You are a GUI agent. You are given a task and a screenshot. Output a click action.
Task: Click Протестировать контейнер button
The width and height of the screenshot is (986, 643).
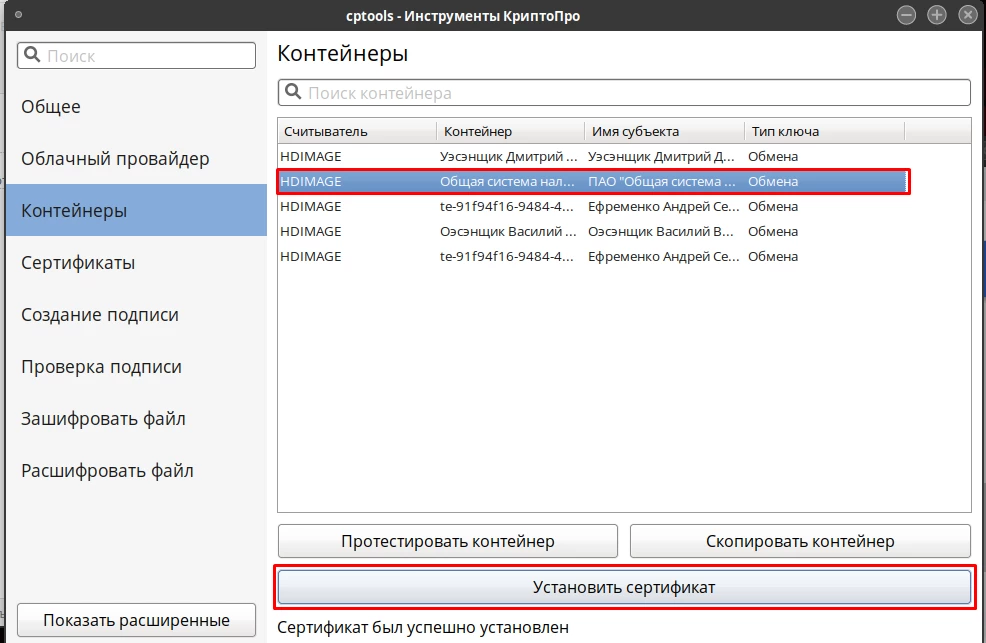tap(448, 541)
